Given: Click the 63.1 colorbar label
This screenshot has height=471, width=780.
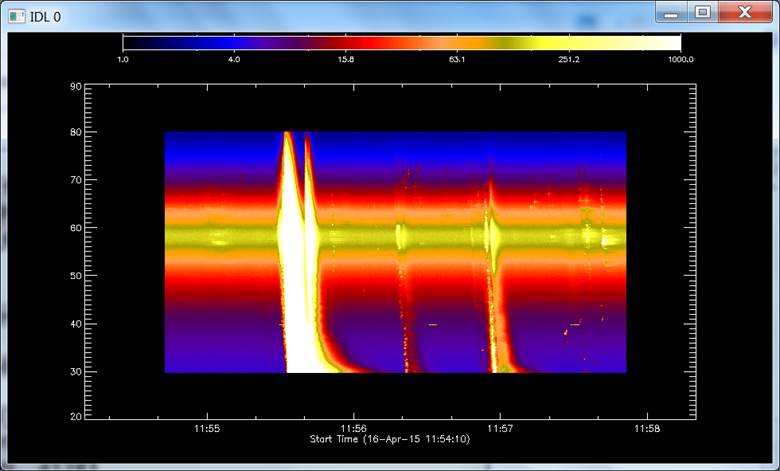Looking at the screenshot, I should (457, 59).
